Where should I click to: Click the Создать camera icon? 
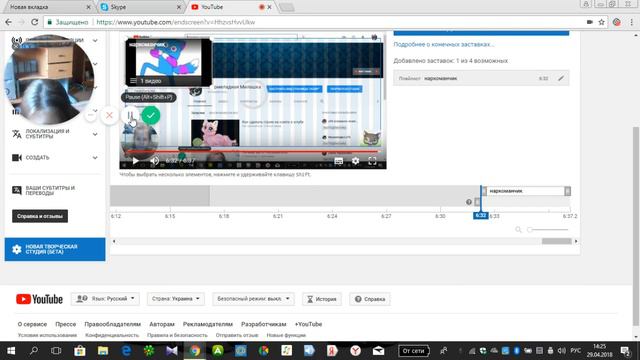(17, 158)
